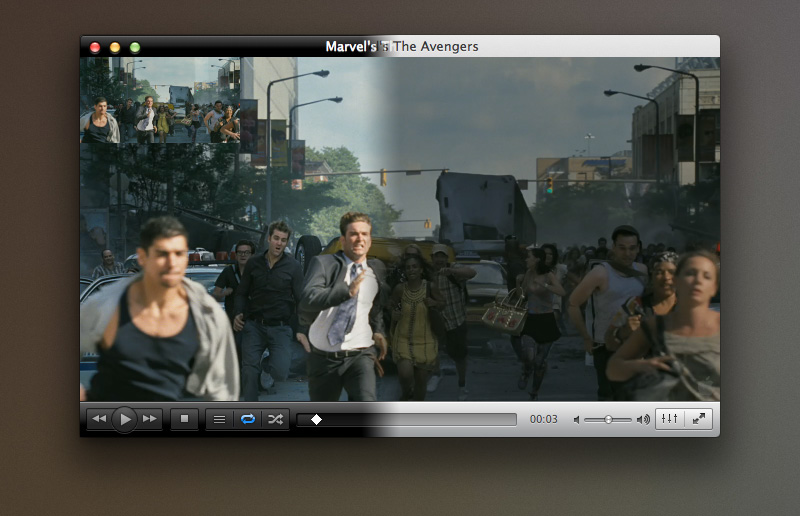
Task: Open the audio equalizer effects panel
Action: tap(670, 419)
